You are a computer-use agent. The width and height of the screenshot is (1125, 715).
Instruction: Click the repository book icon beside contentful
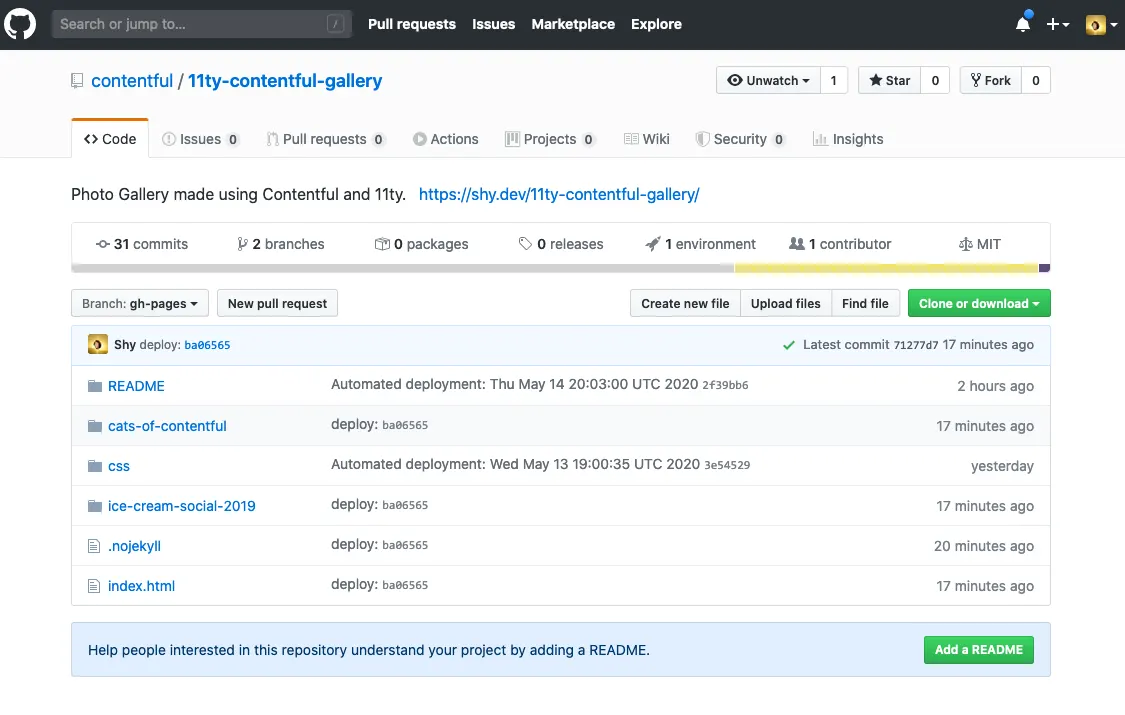(x=77, y=81)
